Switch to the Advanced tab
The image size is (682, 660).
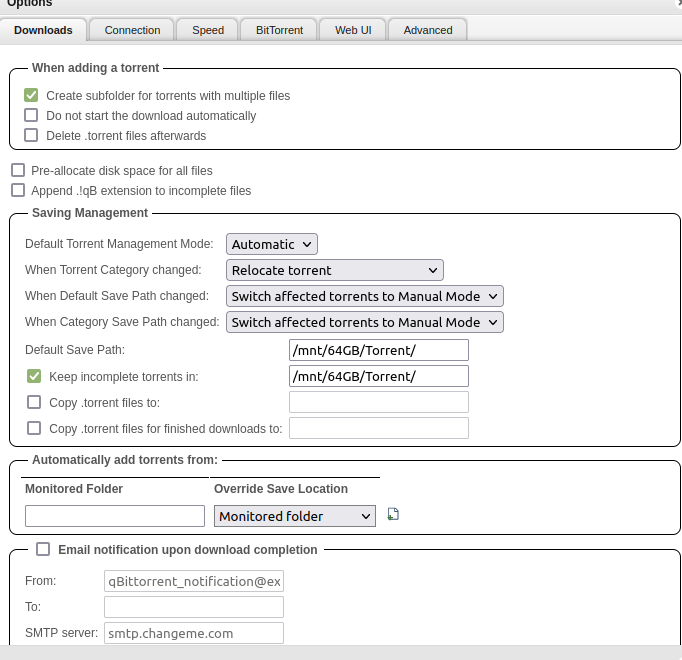click(x=428, y=30)
